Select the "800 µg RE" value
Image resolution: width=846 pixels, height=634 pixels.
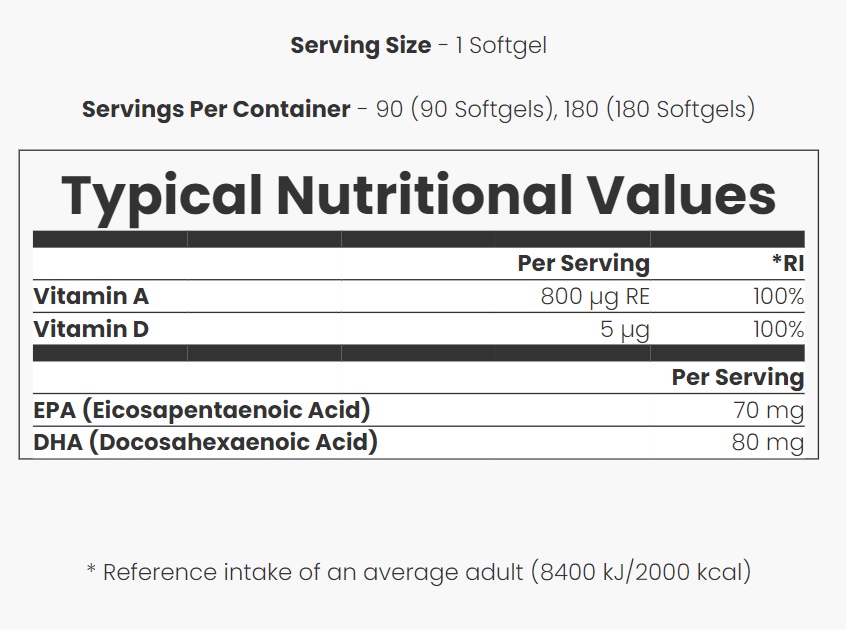595,296
